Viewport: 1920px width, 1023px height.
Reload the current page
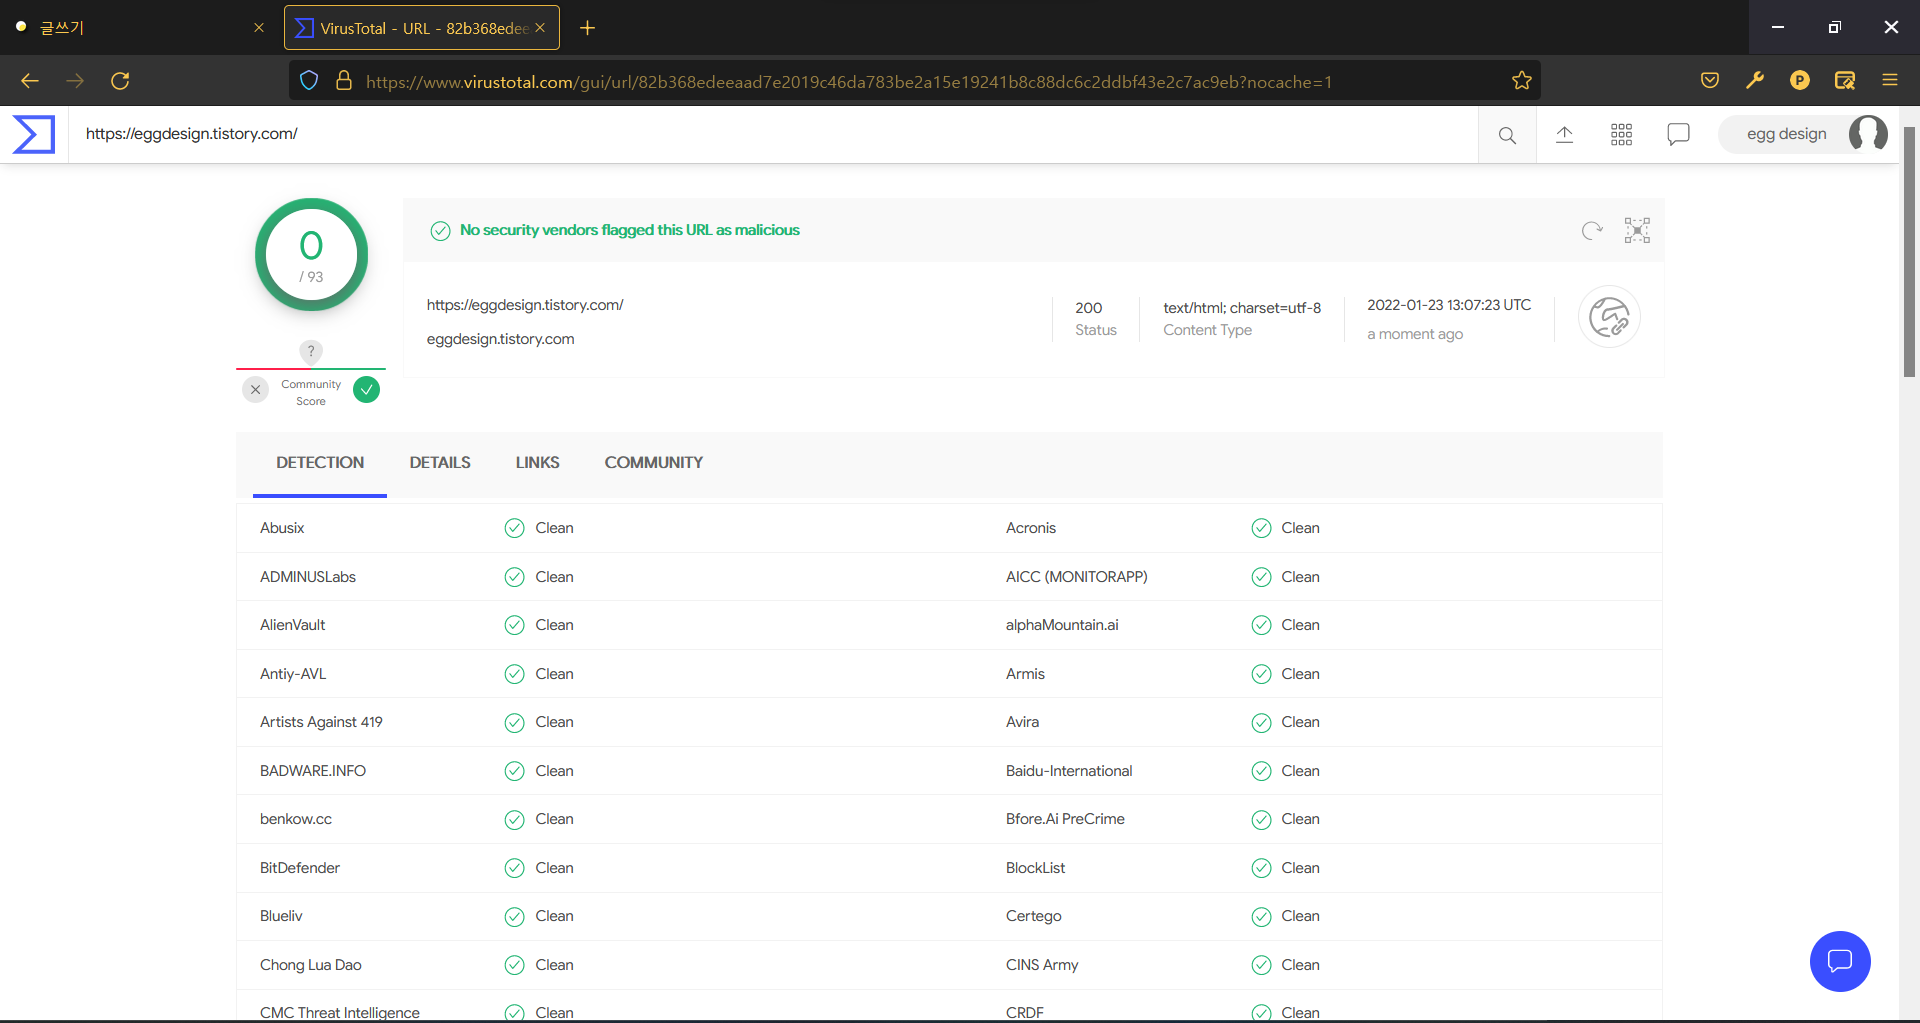tap(120, 81)
